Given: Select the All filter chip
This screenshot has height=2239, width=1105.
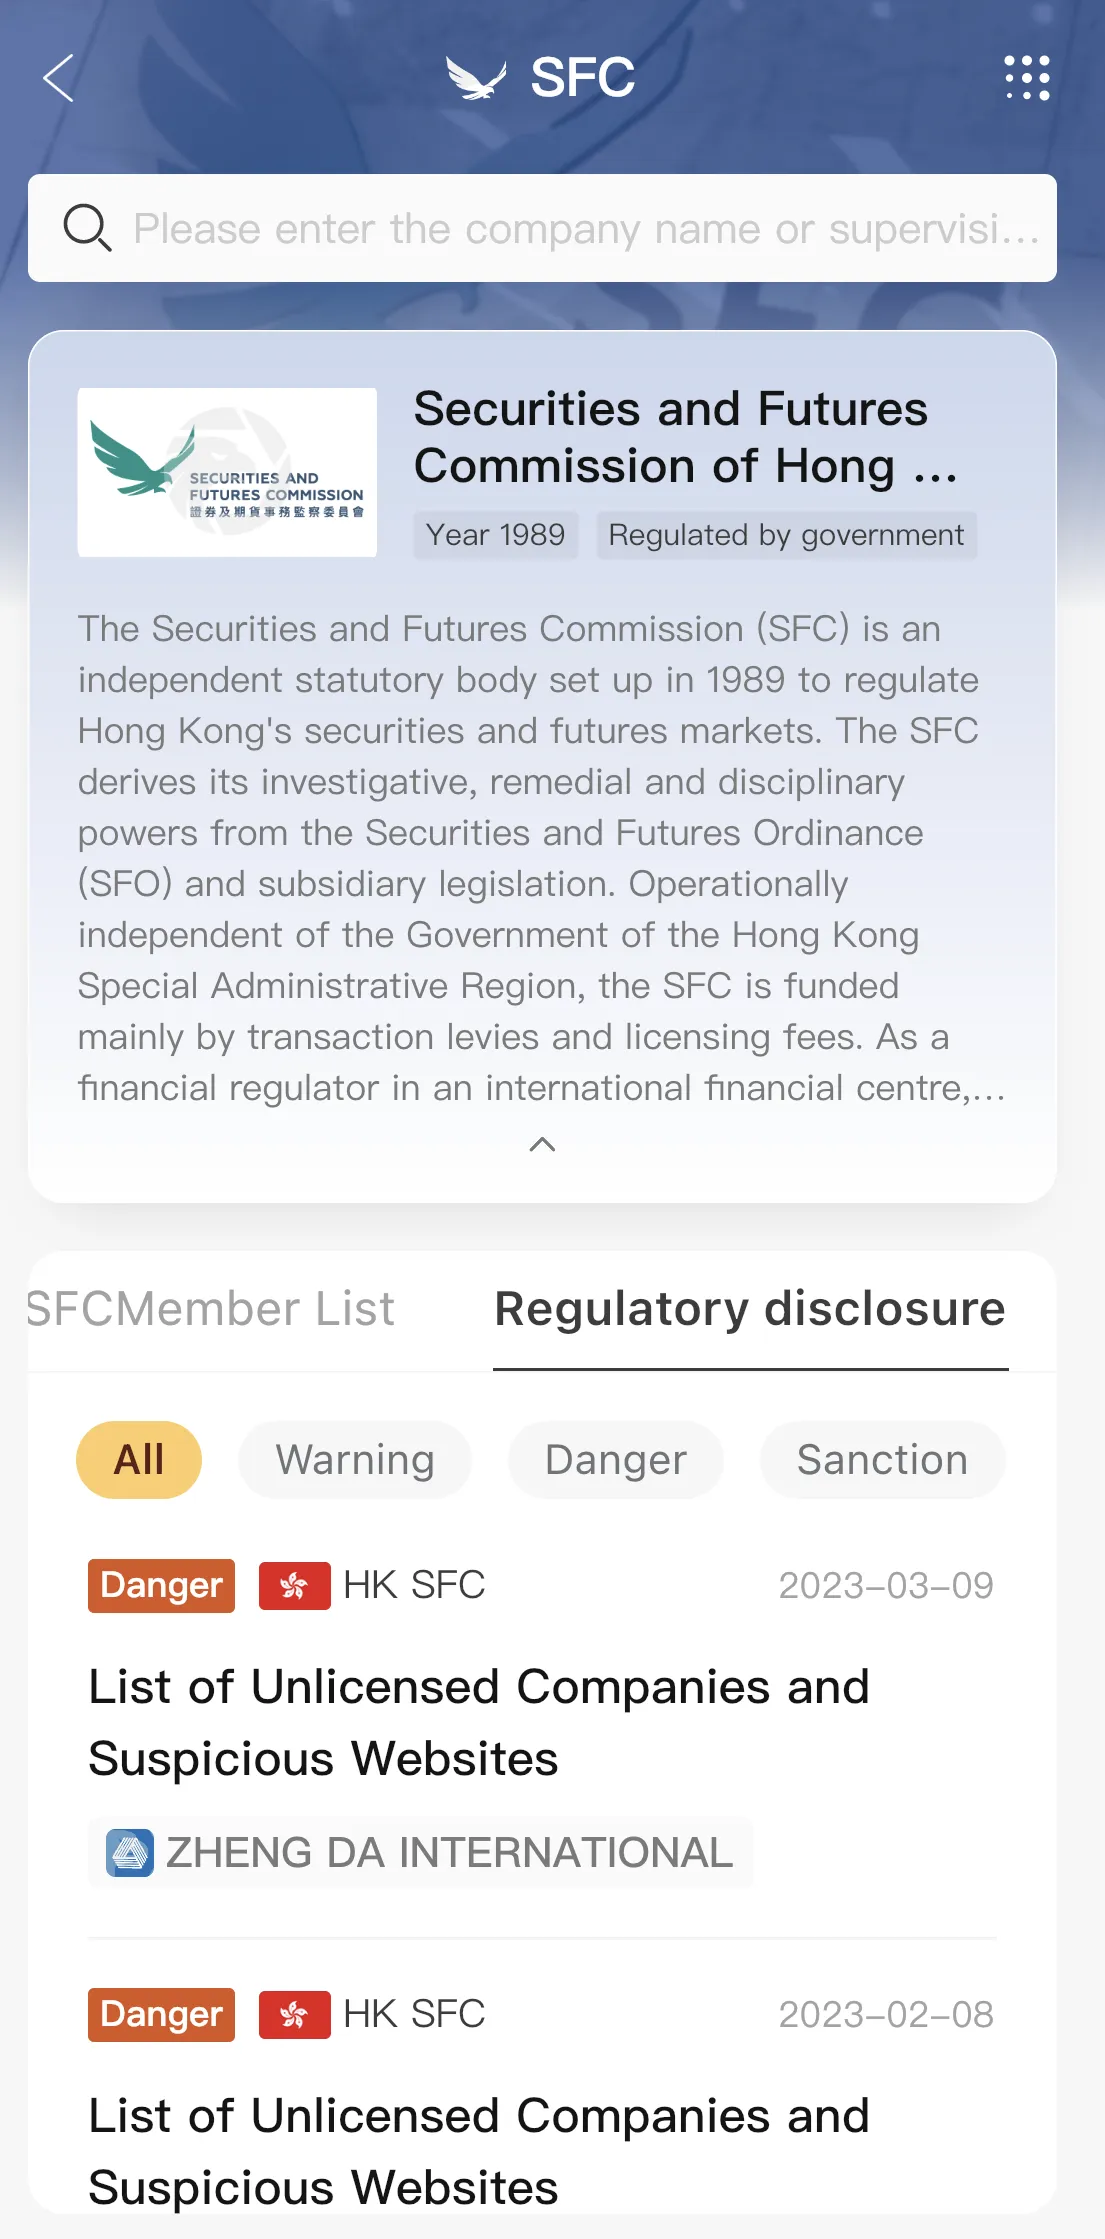Looking at the screenshot, I should point(139,1460).
